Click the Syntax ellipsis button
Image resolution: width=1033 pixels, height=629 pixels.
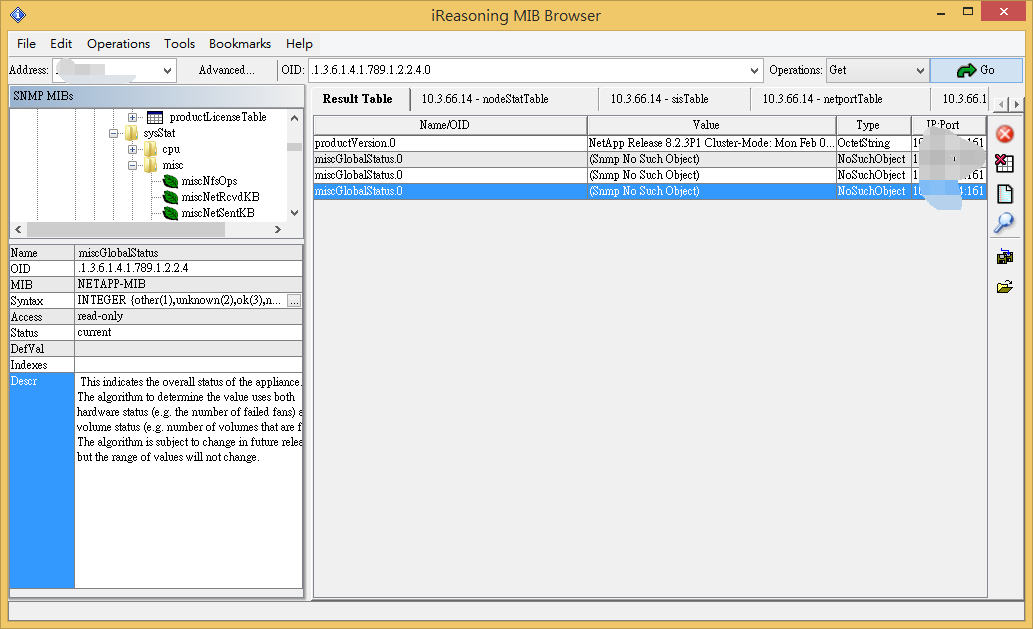coord(294,300)
